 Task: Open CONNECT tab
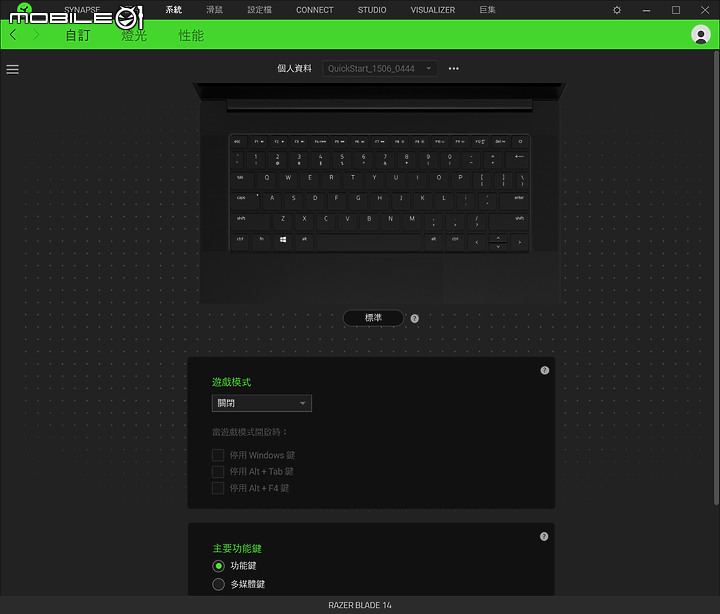315,10
